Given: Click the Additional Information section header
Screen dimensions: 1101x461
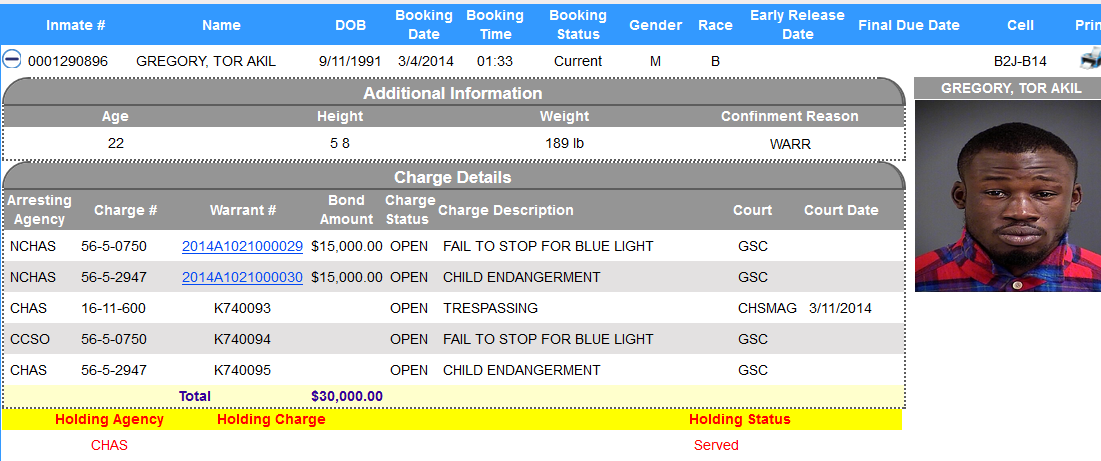Looking at the screenshot, I should coord(453,93).
